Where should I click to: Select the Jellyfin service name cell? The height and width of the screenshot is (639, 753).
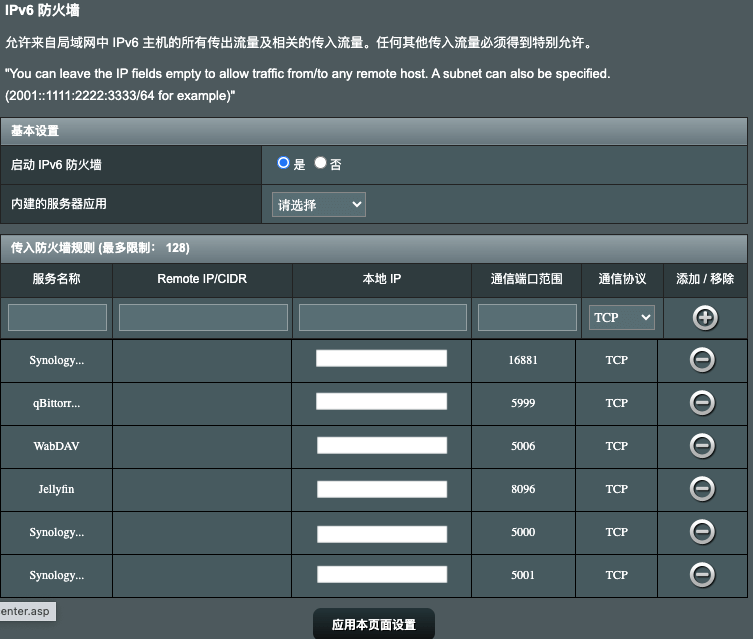tap(57, 489)
